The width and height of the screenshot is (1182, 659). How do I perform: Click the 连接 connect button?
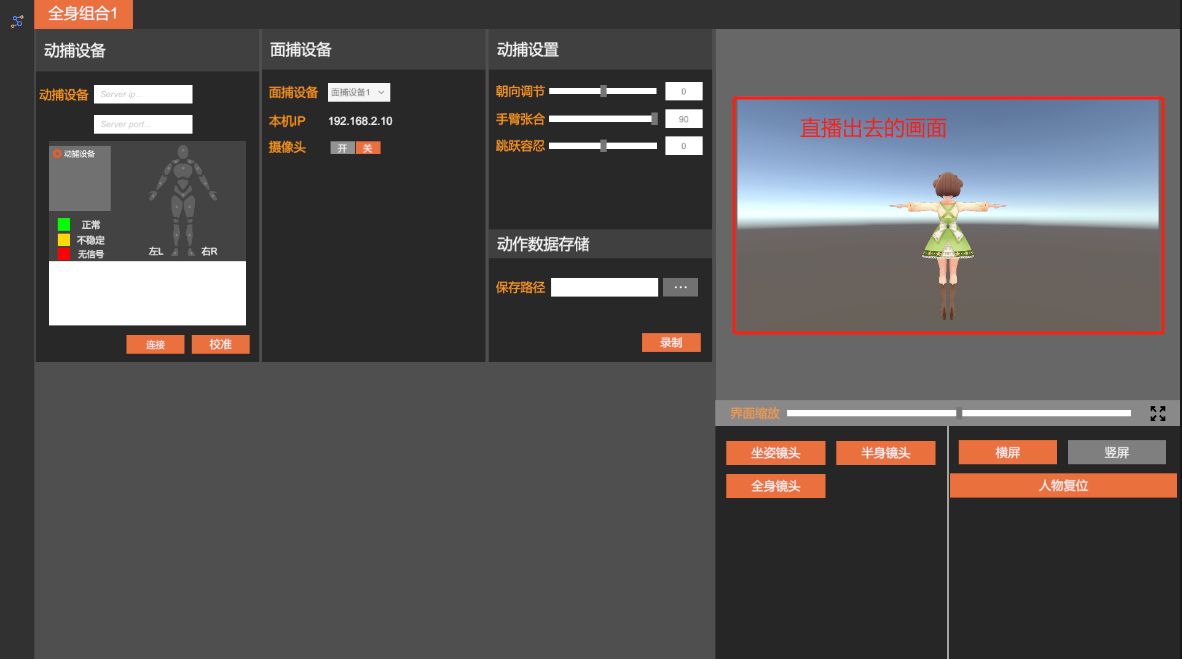pyautogui.click(x=155, y=344)
